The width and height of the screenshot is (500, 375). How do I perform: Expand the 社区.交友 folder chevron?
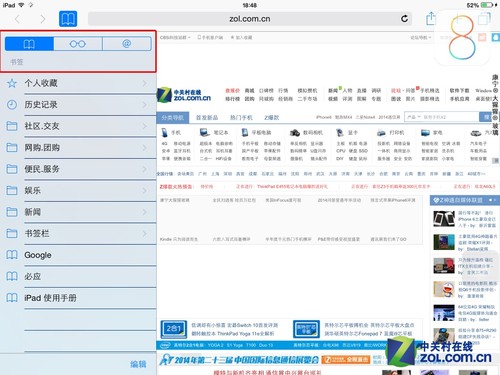[145, 126]
